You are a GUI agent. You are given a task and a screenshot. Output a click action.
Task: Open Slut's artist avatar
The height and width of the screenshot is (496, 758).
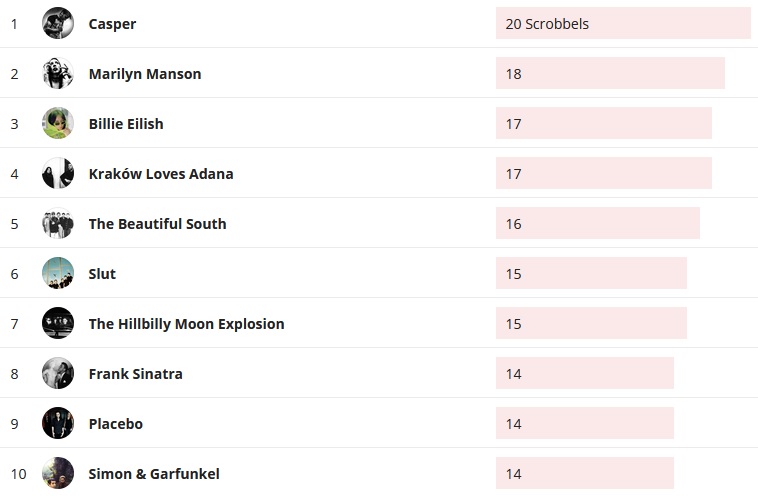58,273
